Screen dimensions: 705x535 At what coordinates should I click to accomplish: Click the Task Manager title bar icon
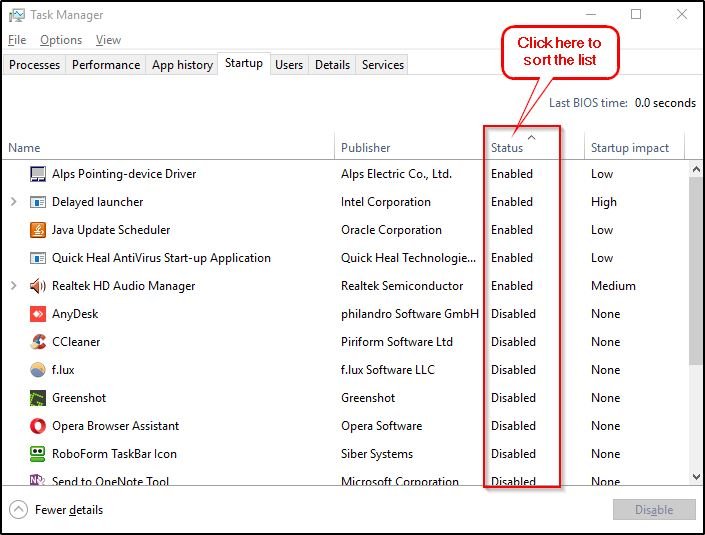point(17,15)
